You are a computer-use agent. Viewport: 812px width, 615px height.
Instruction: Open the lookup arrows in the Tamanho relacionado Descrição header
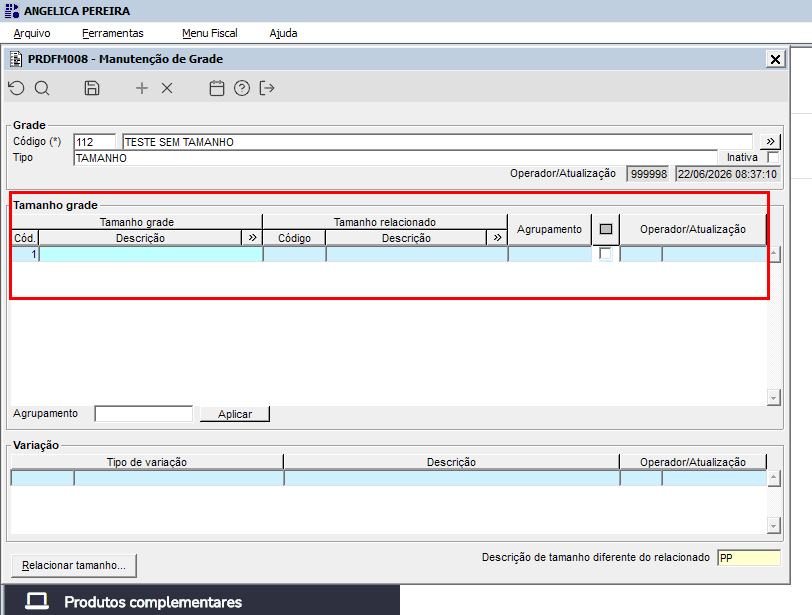click(x=497, y=238)
